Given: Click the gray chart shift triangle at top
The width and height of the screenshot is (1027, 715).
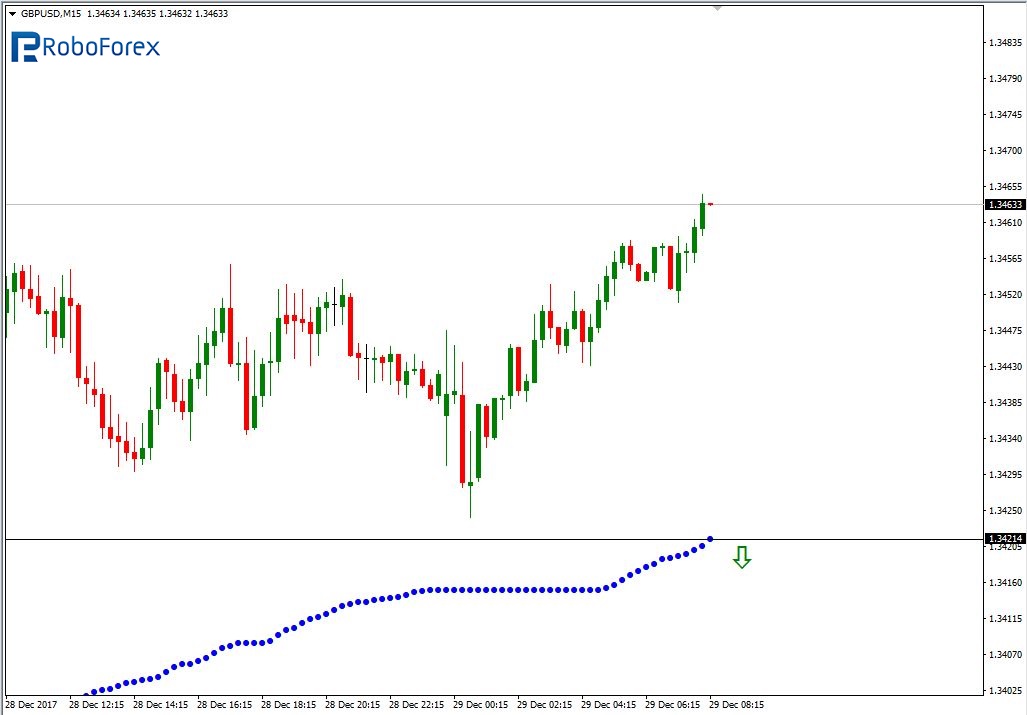Looking at the screenshot, I should point(716,8).
